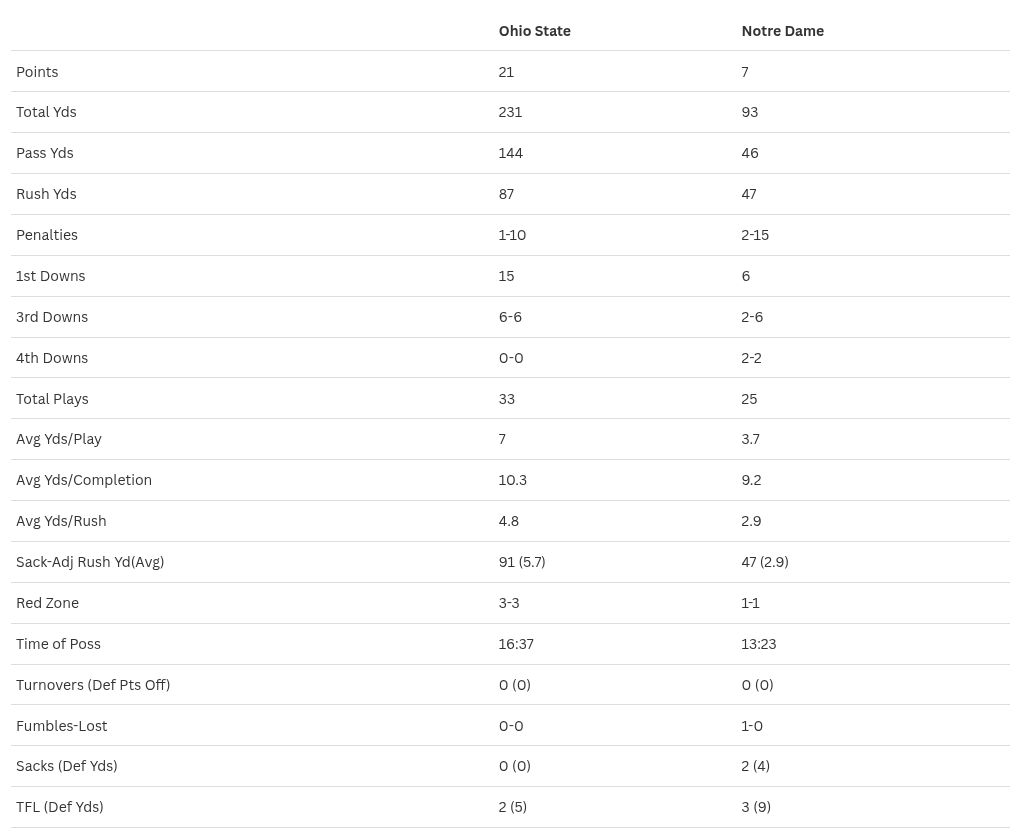Select the Points row label
This screenshot has width=1020, height=839.
point(37,72)
